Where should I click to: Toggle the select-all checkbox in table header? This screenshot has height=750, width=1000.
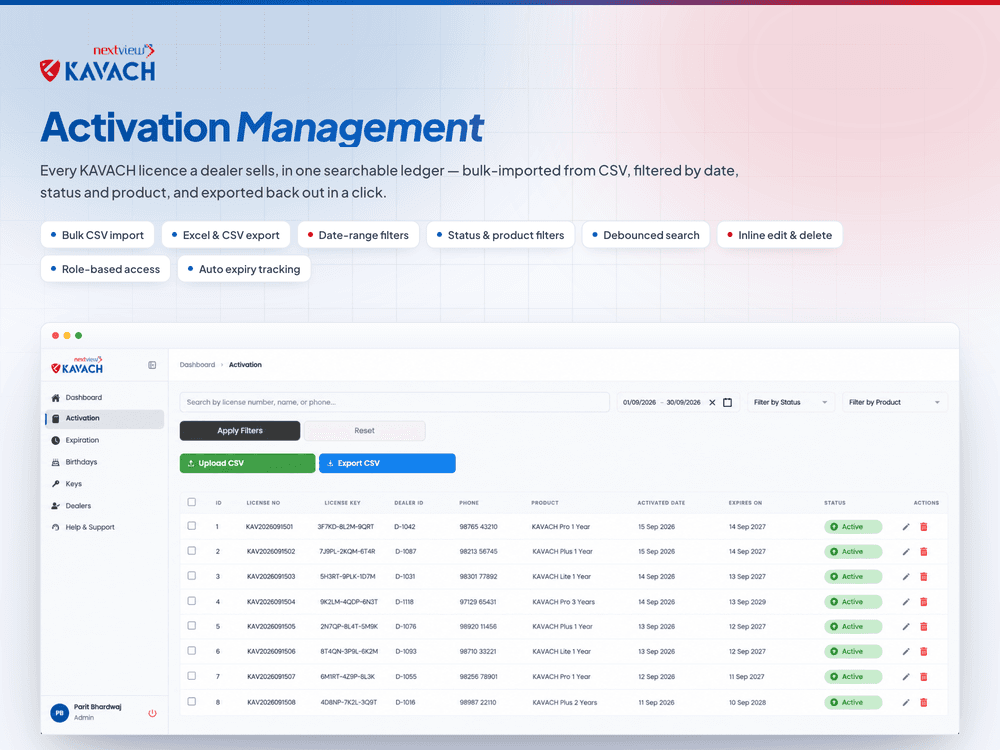(x=191, y=502)
